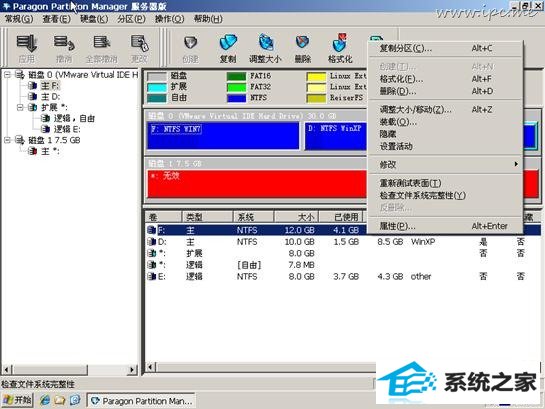The height and width of the screenshot is (409, 545).
Task: Click the 扩展 cyan legend swatch
Action: coord(157,87)
